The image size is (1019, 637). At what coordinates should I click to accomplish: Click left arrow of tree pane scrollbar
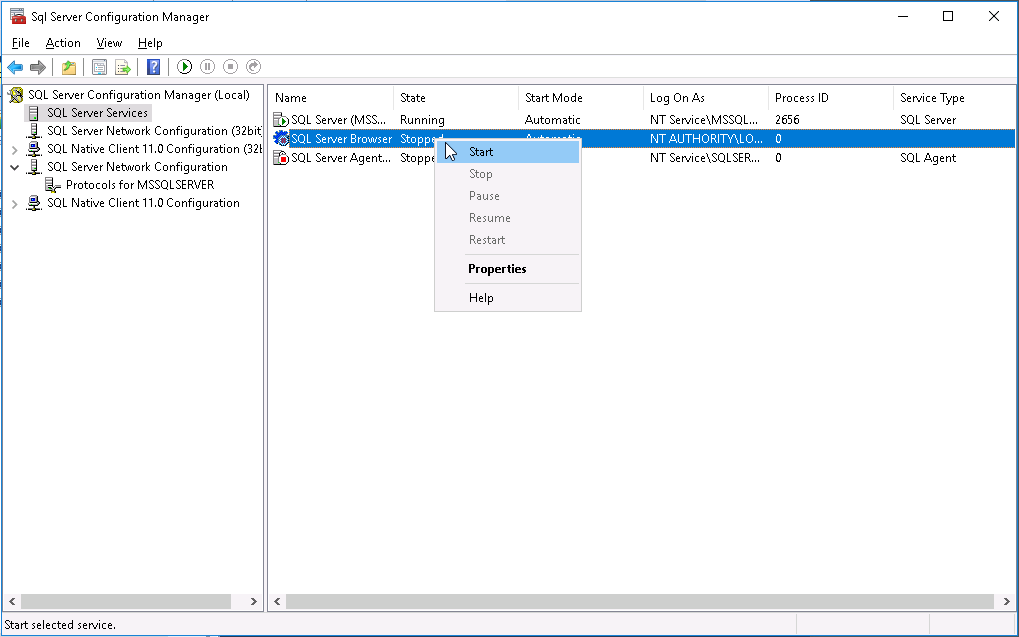12,602
